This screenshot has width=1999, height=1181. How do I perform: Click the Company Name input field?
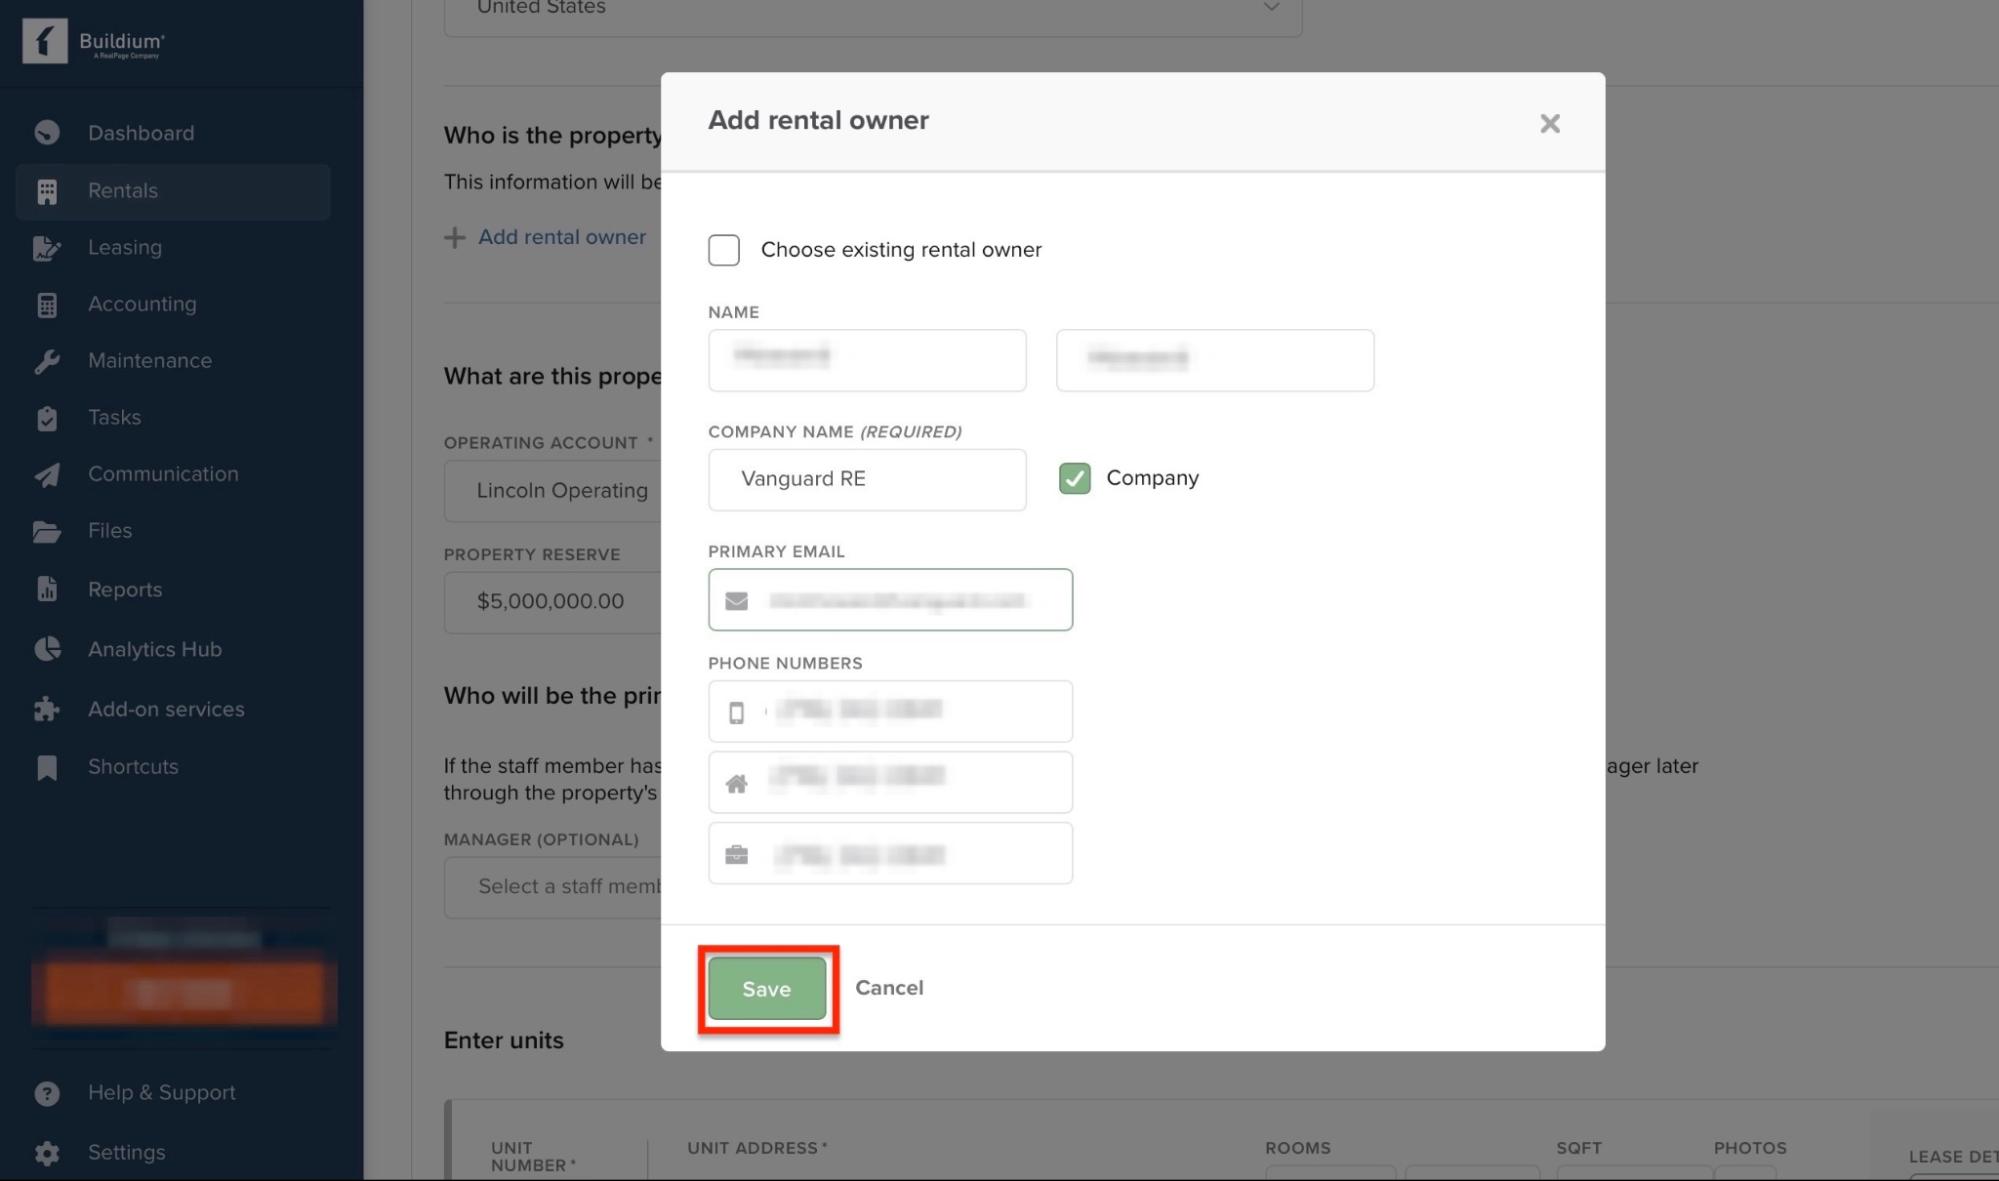pos(867,480)
